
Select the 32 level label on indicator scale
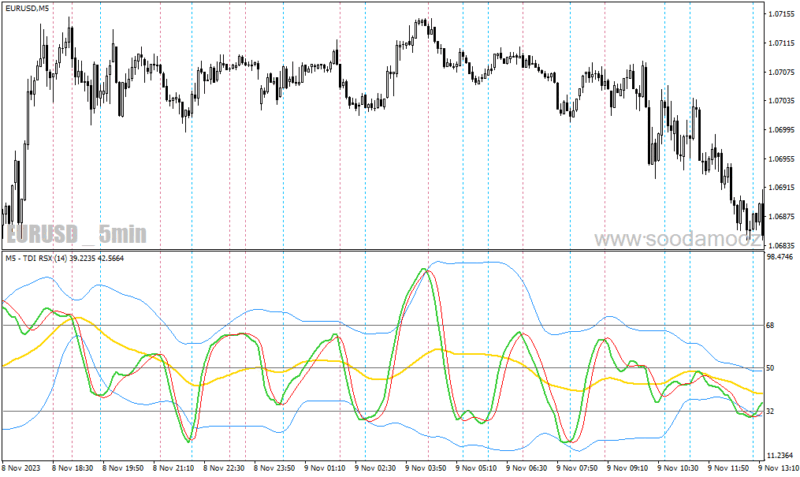tap(770, 411)
